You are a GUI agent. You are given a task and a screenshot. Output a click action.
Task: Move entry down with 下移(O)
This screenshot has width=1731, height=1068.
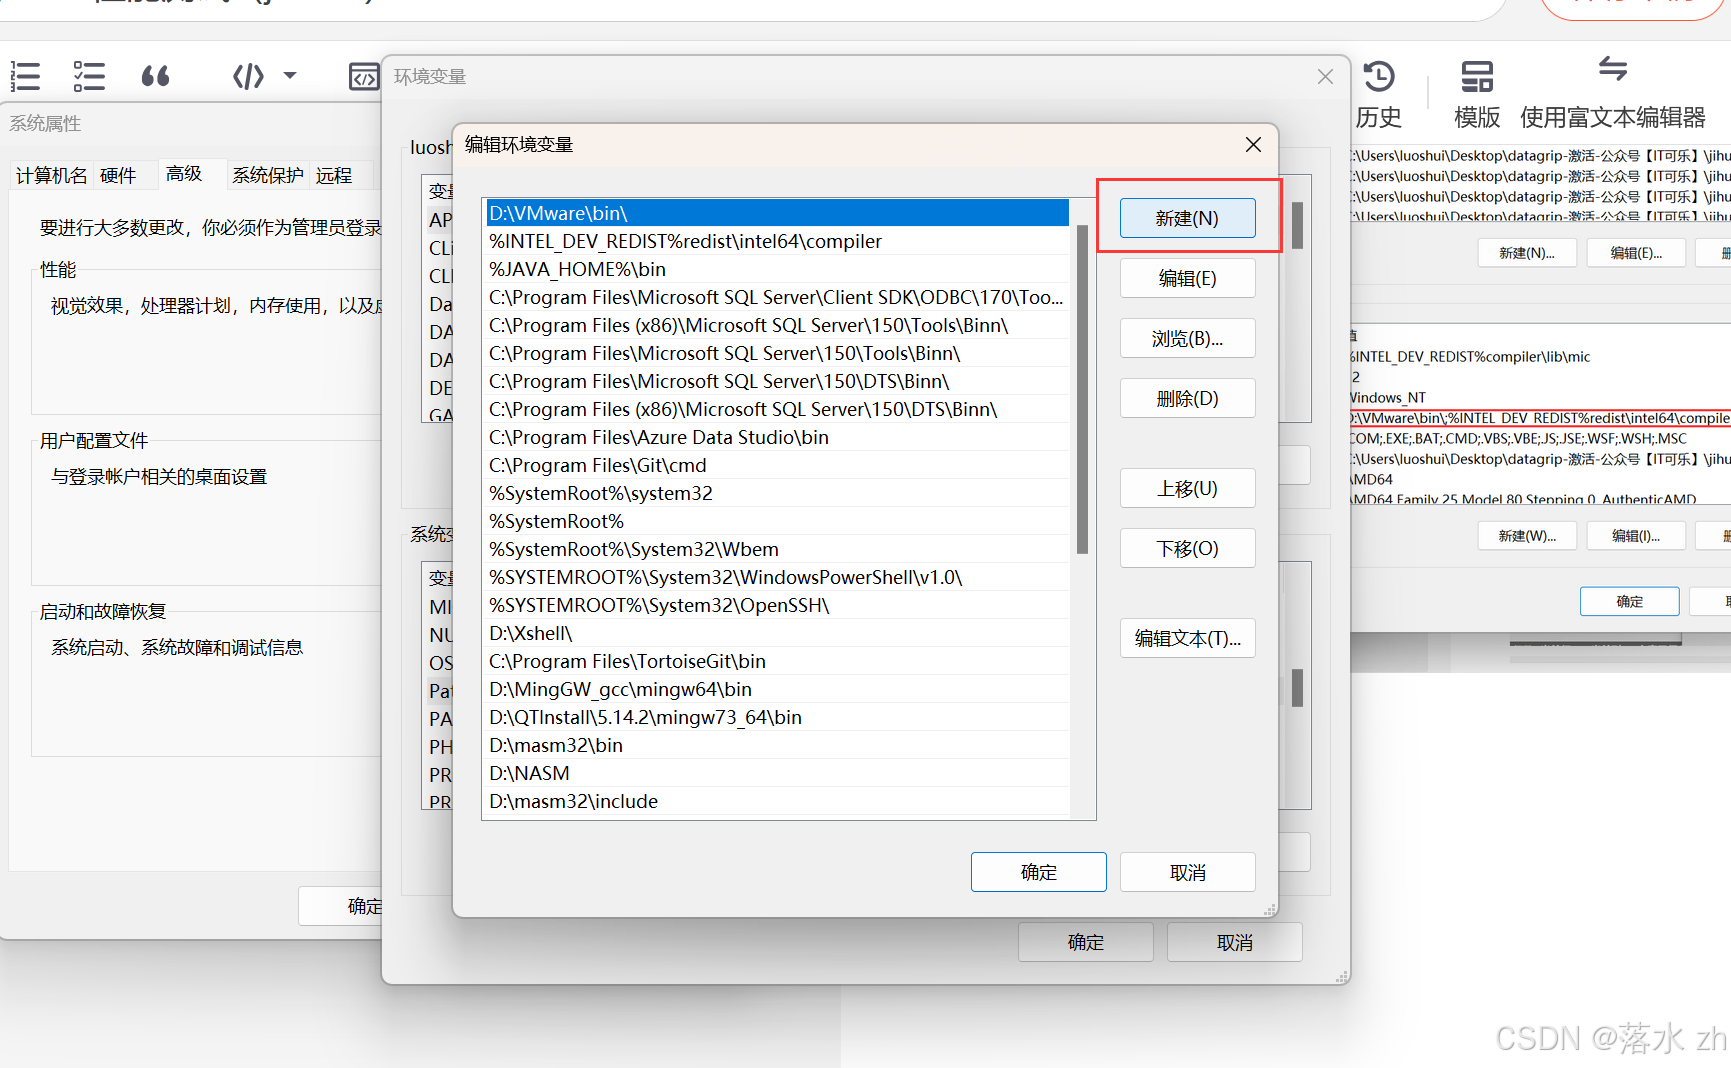pyautogui.click(x=1187, y=548)
